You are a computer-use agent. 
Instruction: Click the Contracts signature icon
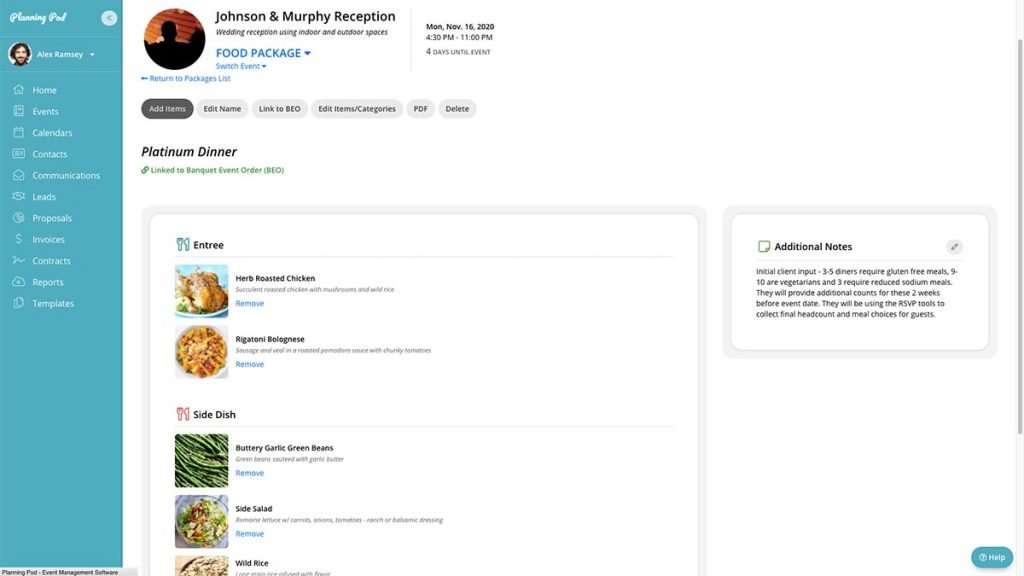pyautogui.click(x=18, y=261)
